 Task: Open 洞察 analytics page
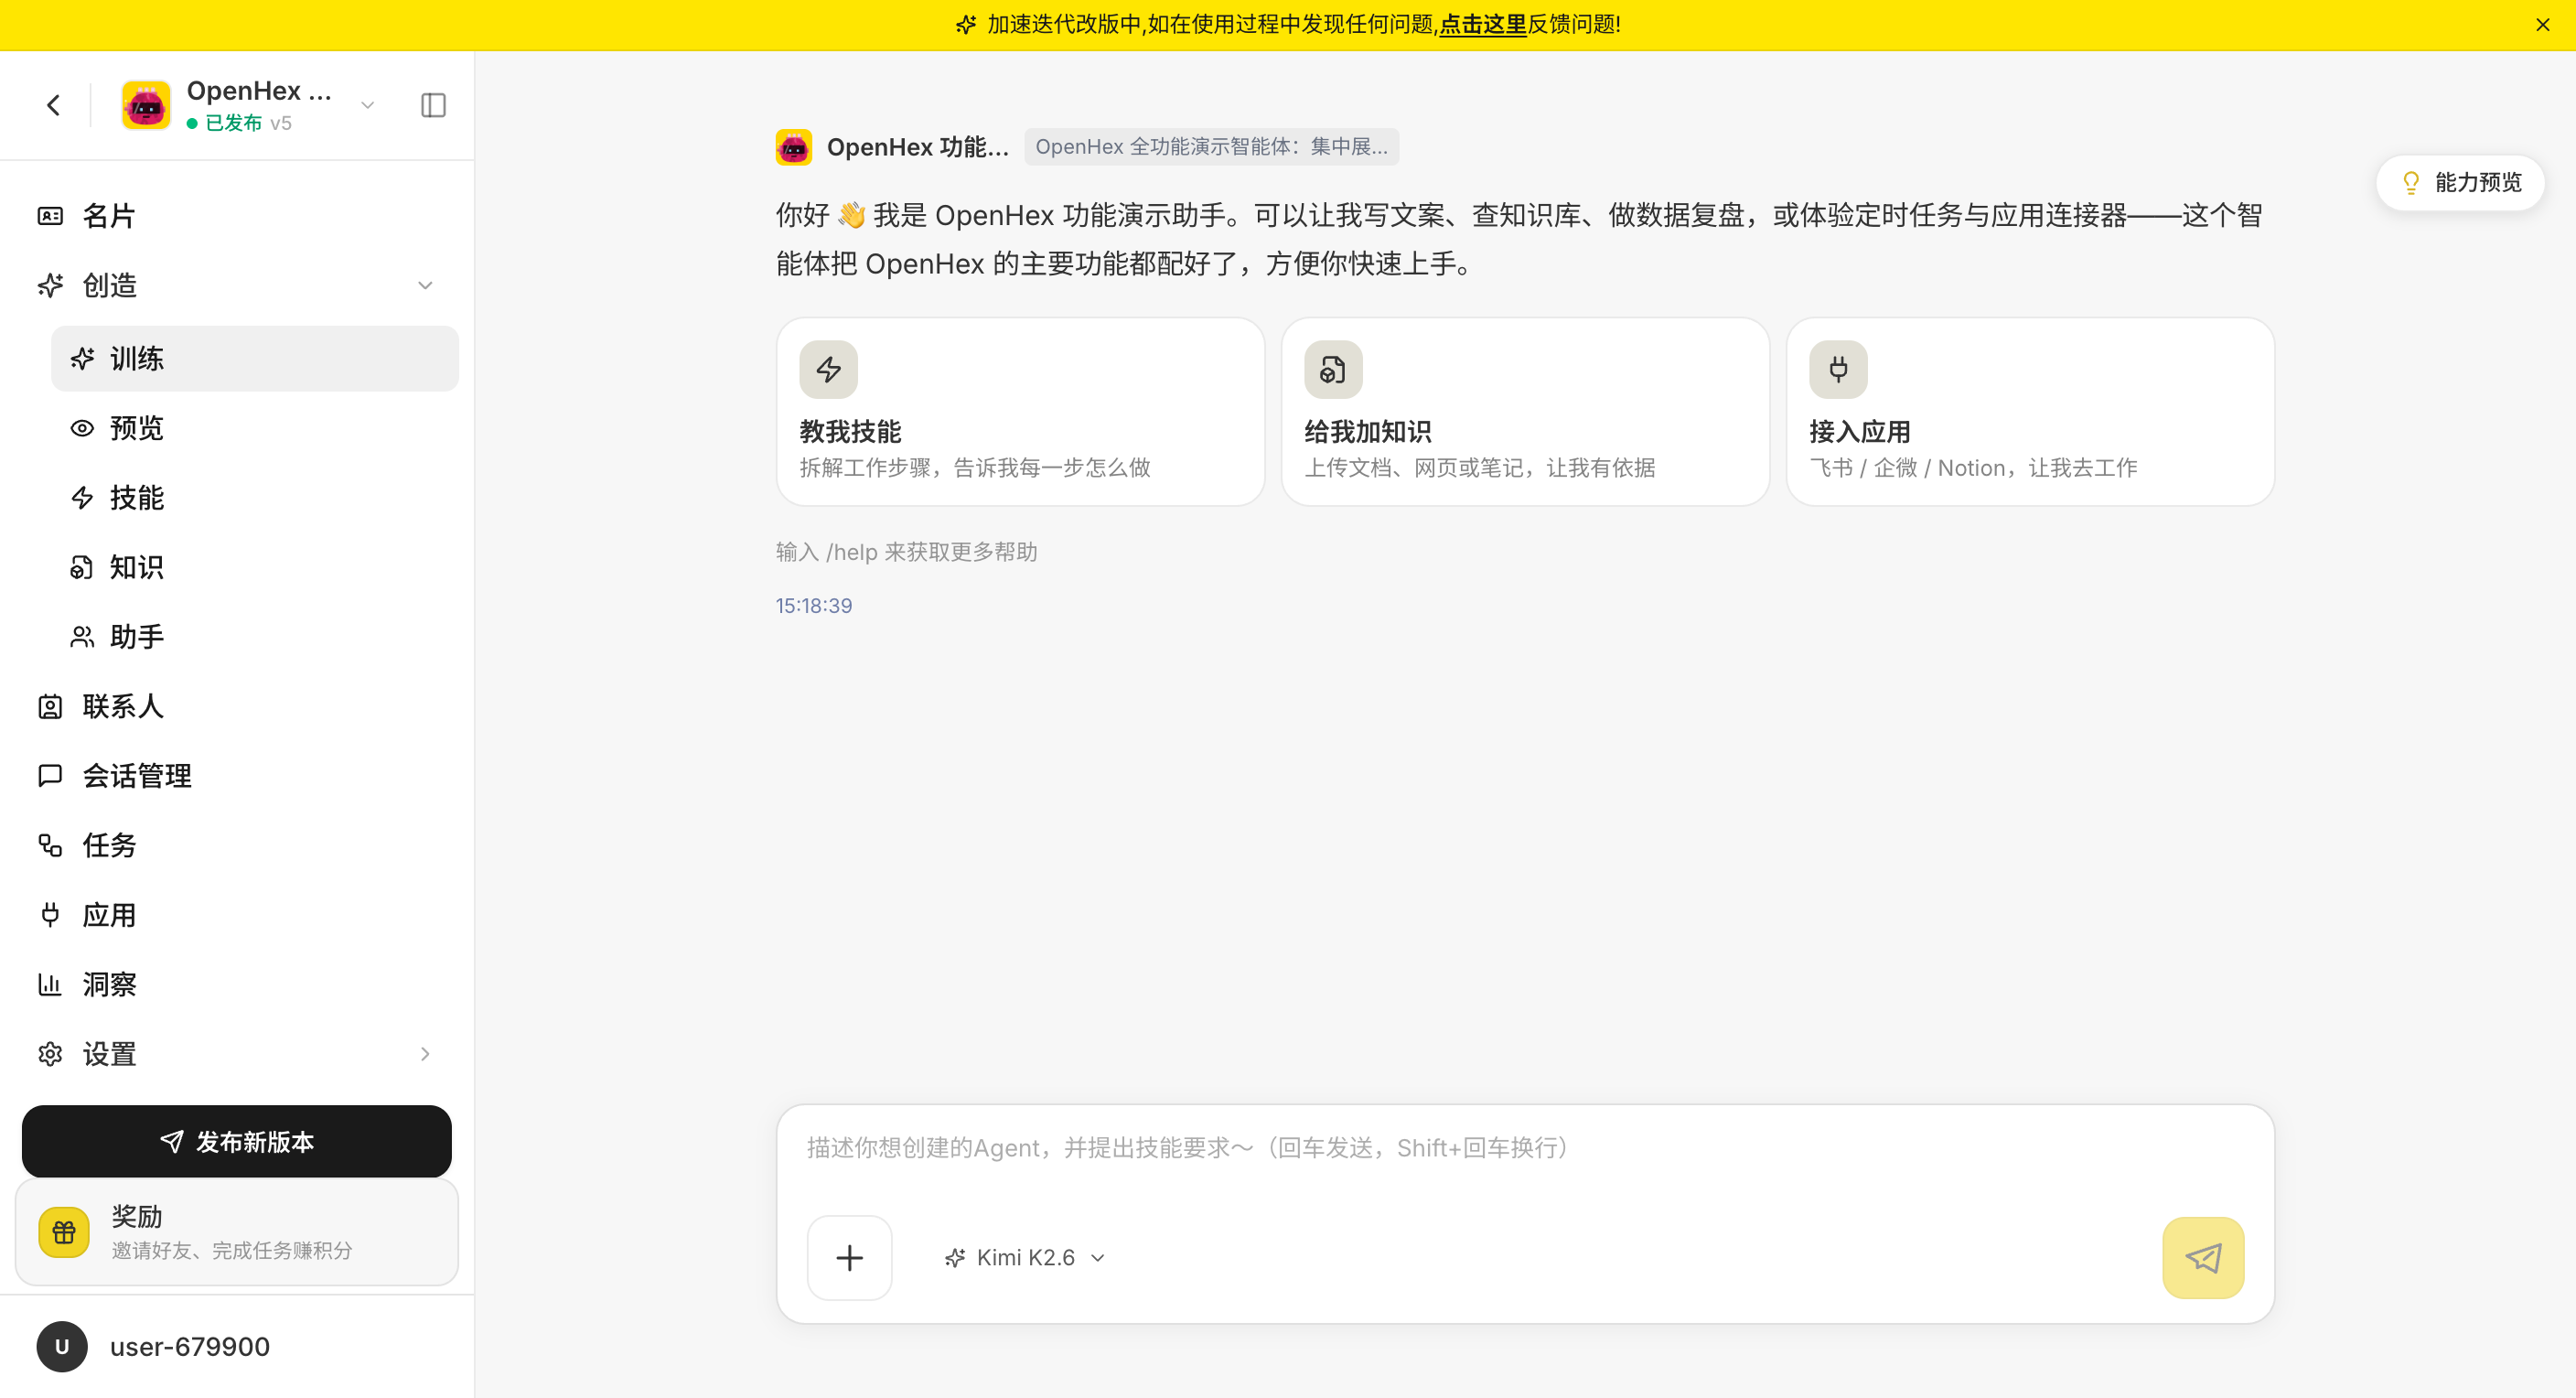click(237, 985)
